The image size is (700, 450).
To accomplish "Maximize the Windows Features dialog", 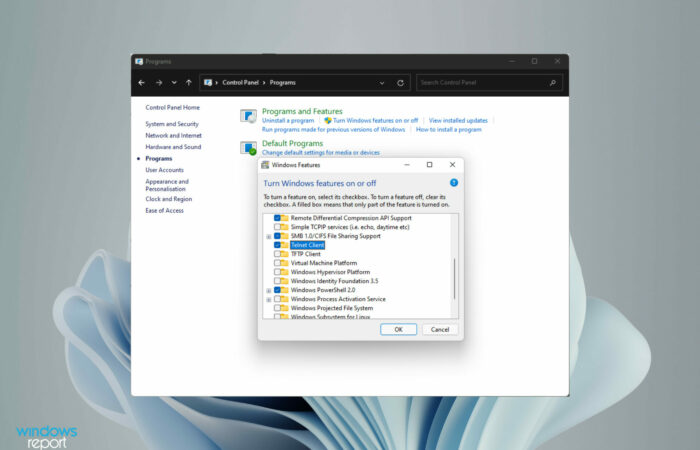I will [x=429, y=165].
